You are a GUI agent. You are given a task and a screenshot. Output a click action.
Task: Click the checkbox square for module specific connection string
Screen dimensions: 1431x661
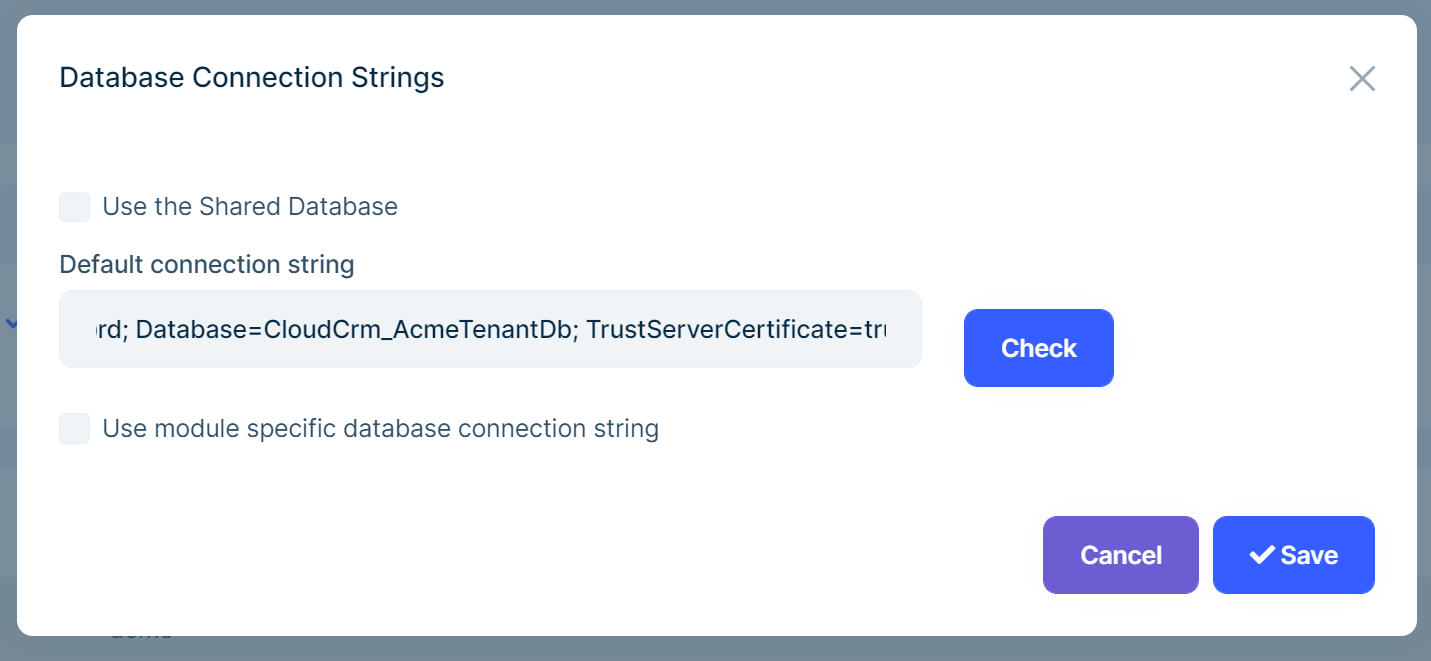click(74, 428)
